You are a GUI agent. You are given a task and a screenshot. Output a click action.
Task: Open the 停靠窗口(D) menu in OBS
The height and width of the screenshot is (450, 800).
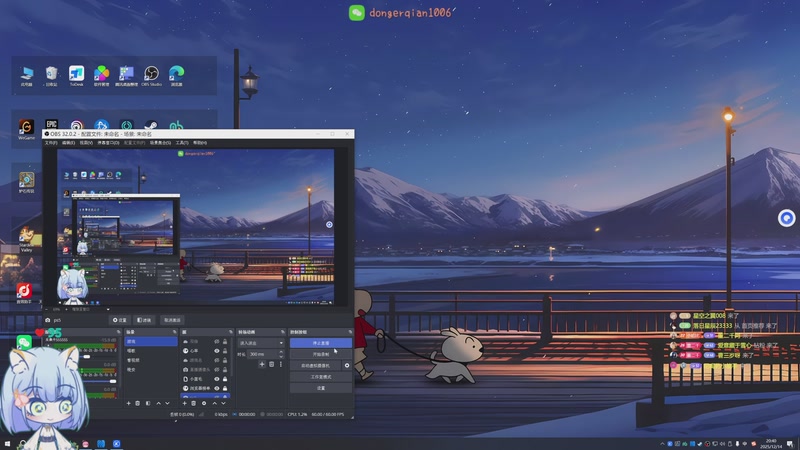tap(108, 143)
